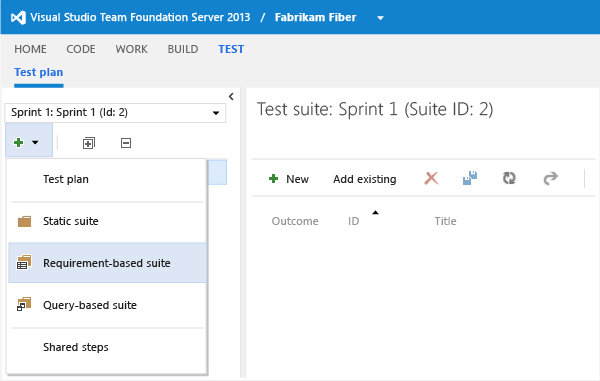Open the BUILD hub
Screen dimensions: 600x381
[183, 49]
